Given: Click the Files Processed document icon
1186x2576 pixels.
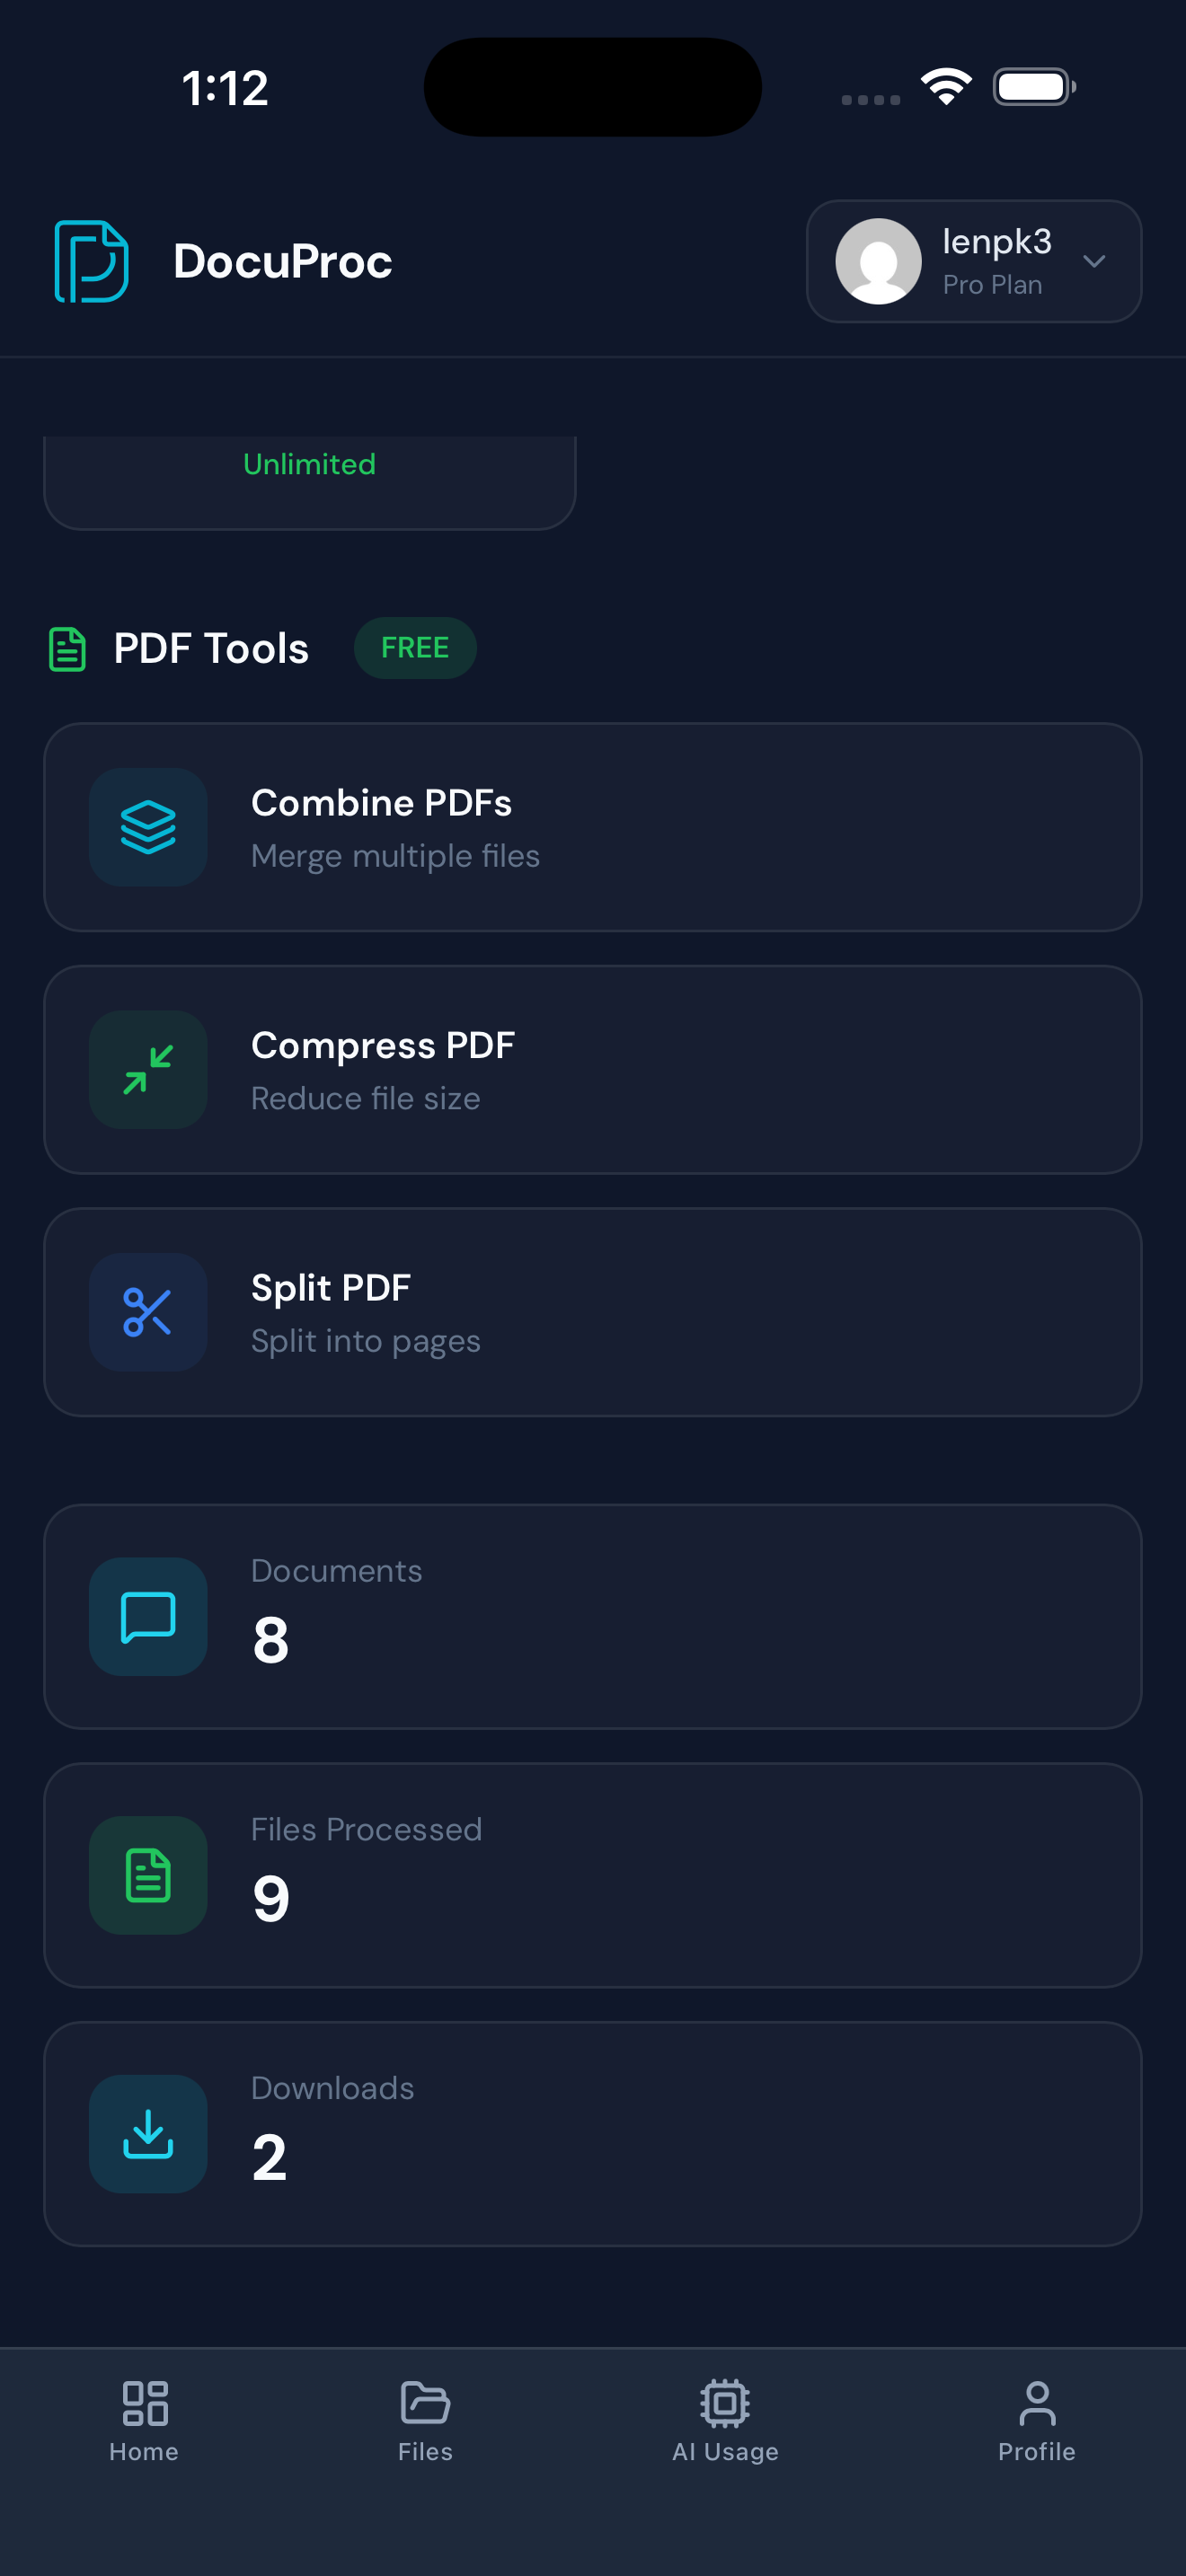Looking at the screenshot, I should point(148,1875).
